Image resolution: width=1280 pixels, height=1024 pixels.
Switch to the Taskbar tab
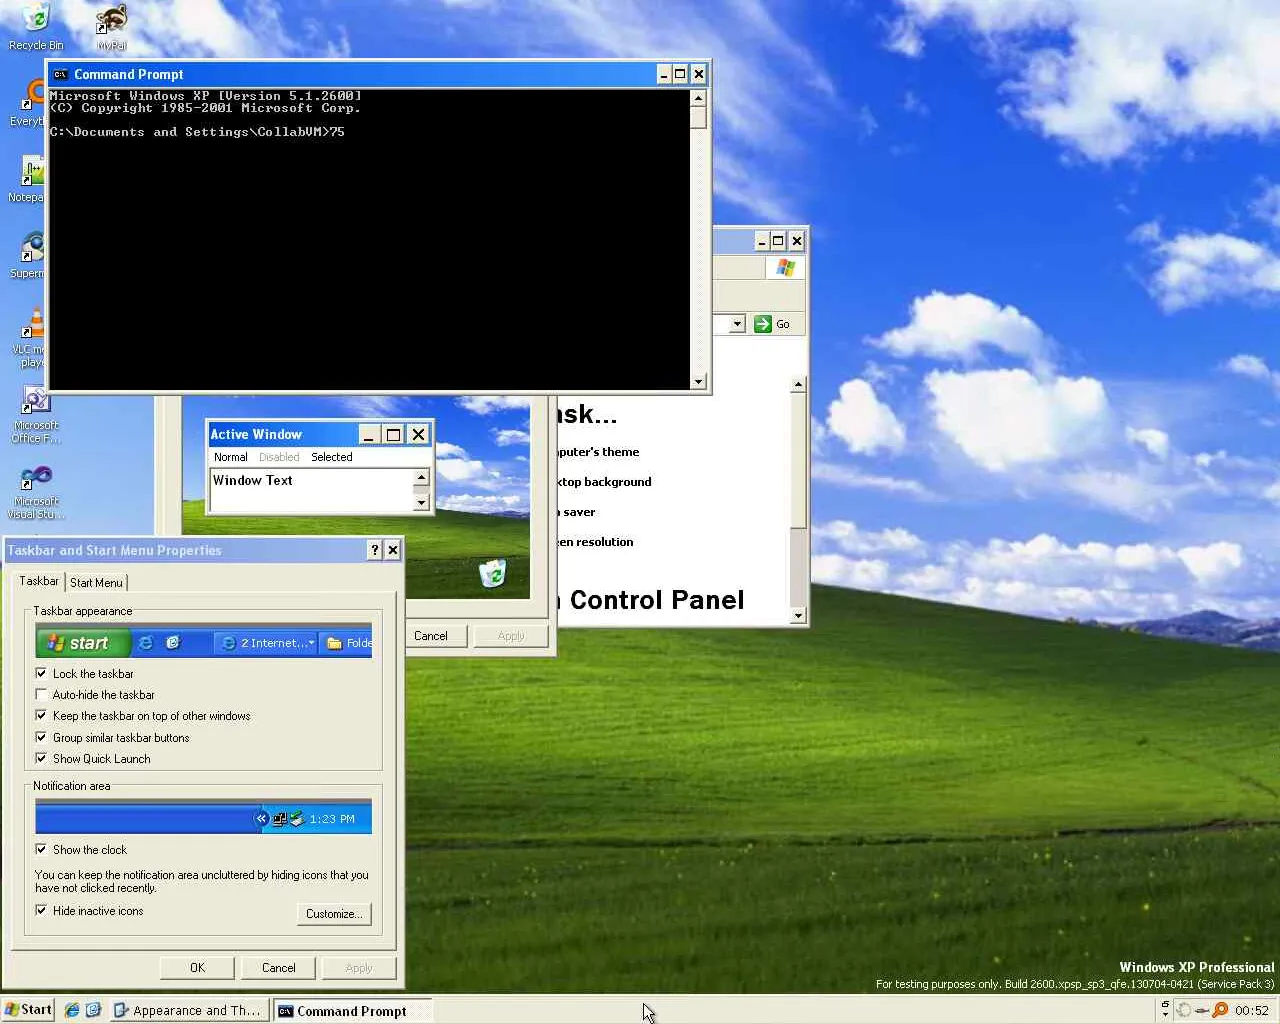click(39, 581)
